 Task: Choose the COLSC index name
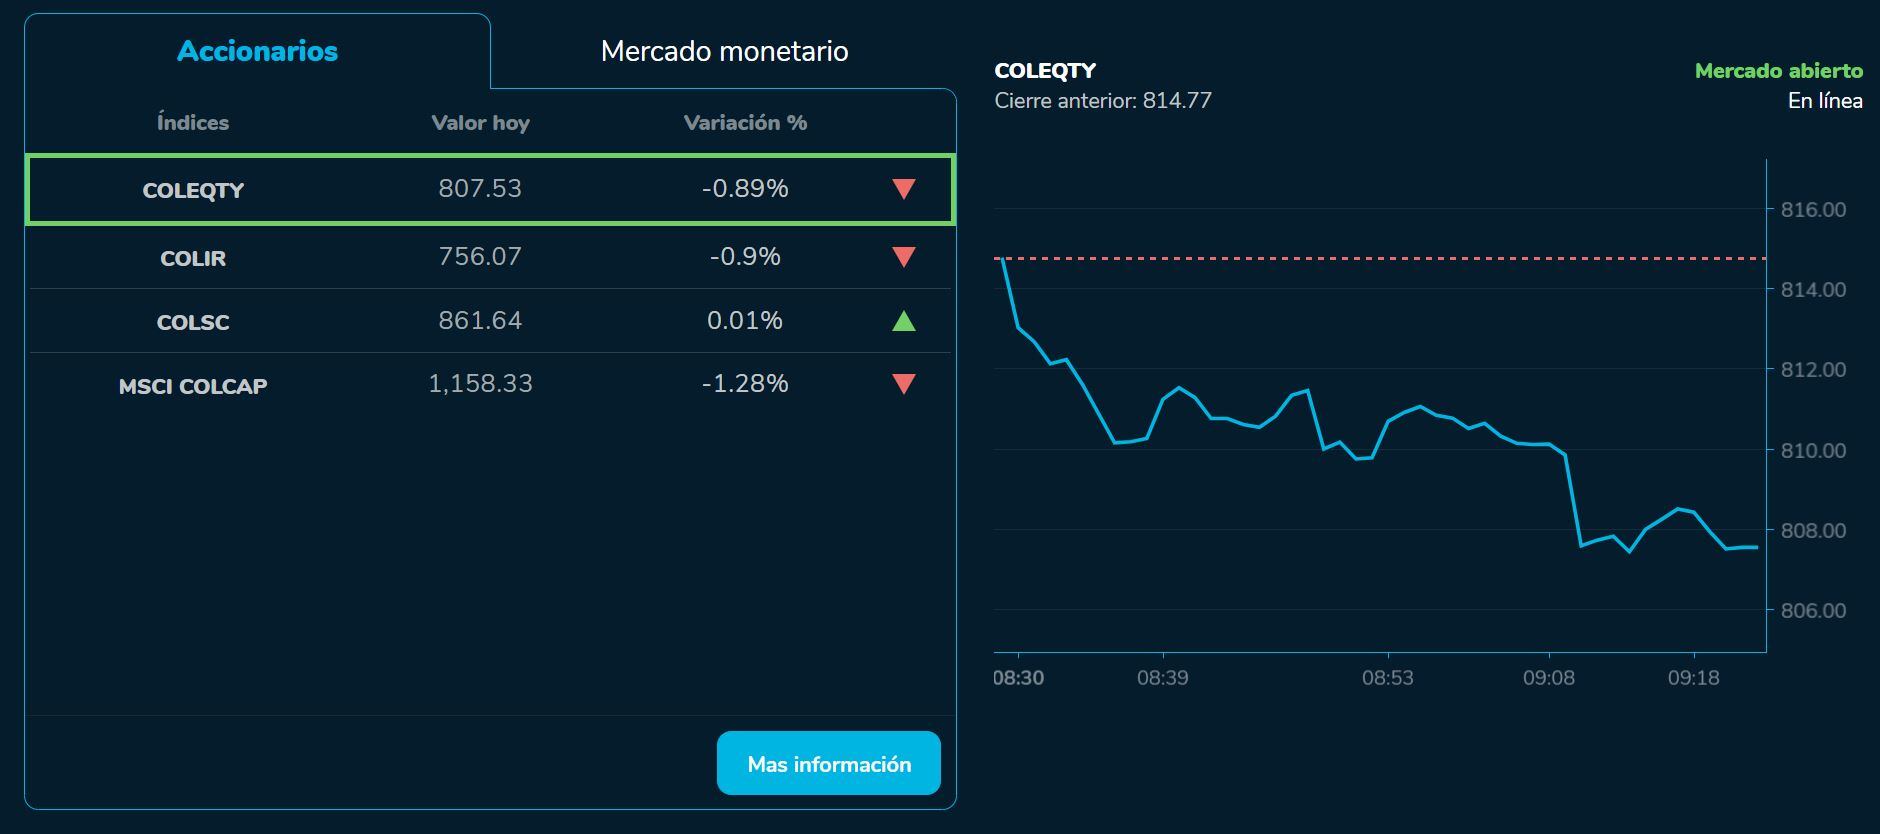point(193,322)
